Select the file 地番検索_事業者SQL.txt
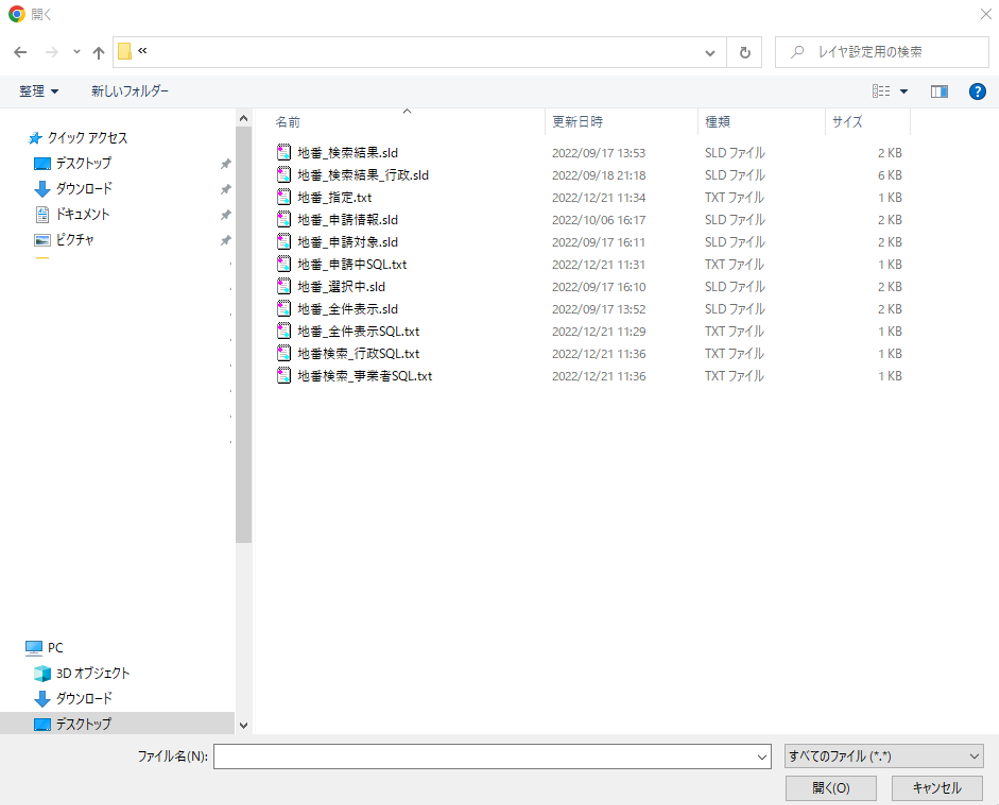This screenshot has height=805, width=999. coord(364,376)
